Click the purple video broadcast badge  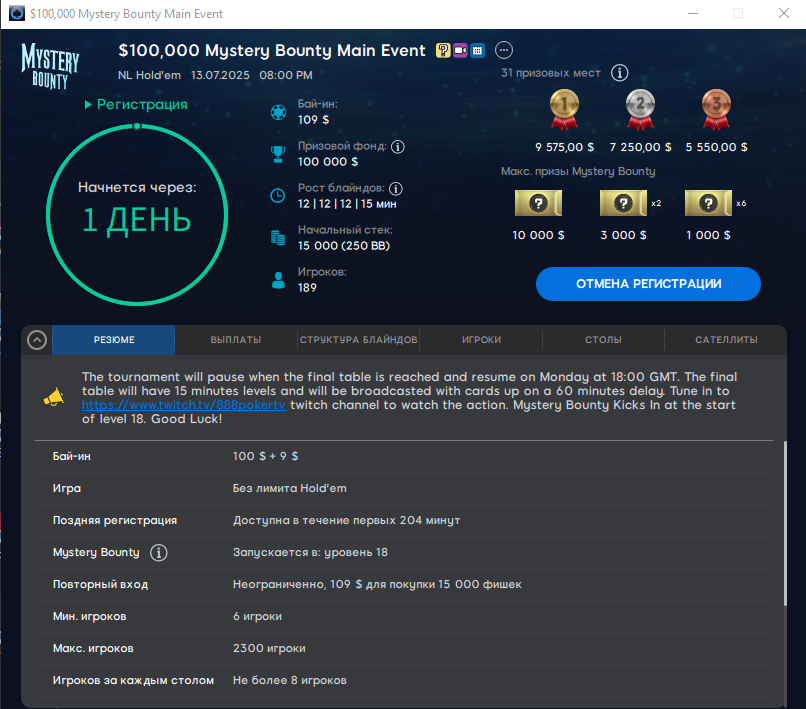(x=460, y=50)
